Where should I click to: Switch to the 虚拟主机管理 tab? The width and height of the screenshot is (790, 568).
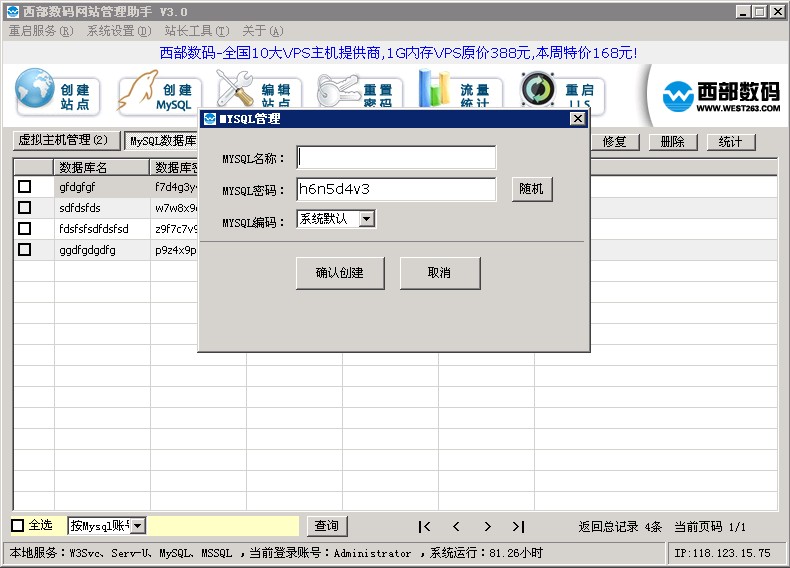(63, 140)
